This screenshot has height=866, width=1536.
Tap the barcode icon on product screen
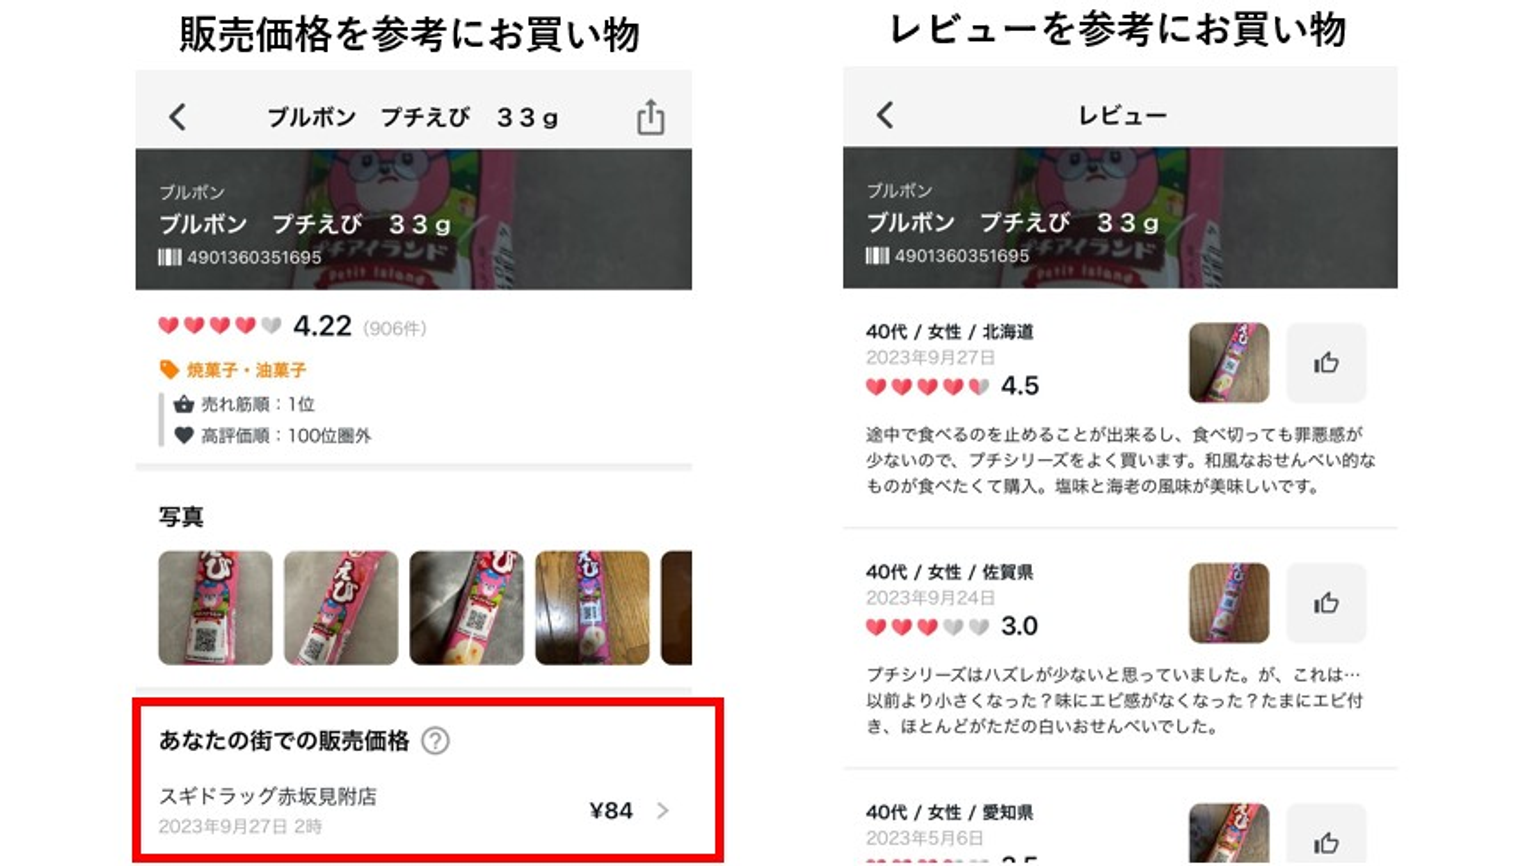click(169, 257)
